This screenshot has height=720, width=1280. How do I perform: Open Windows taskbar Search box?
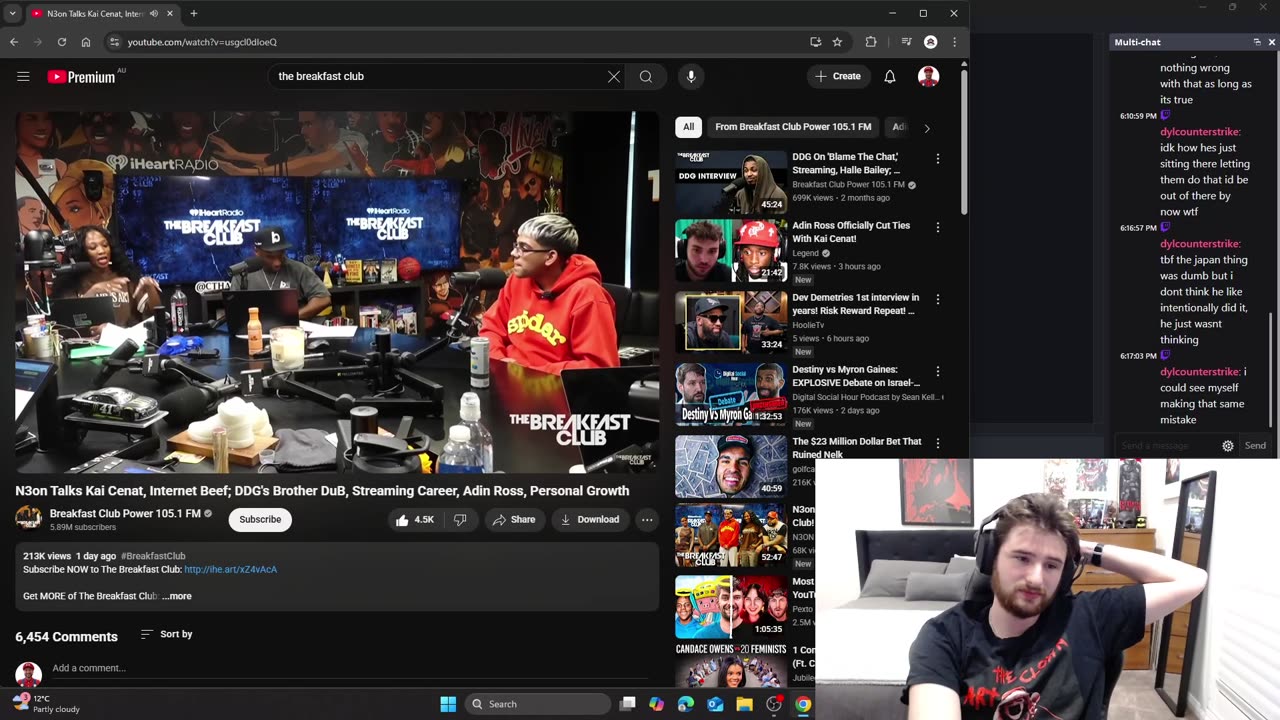pos(539,704)
